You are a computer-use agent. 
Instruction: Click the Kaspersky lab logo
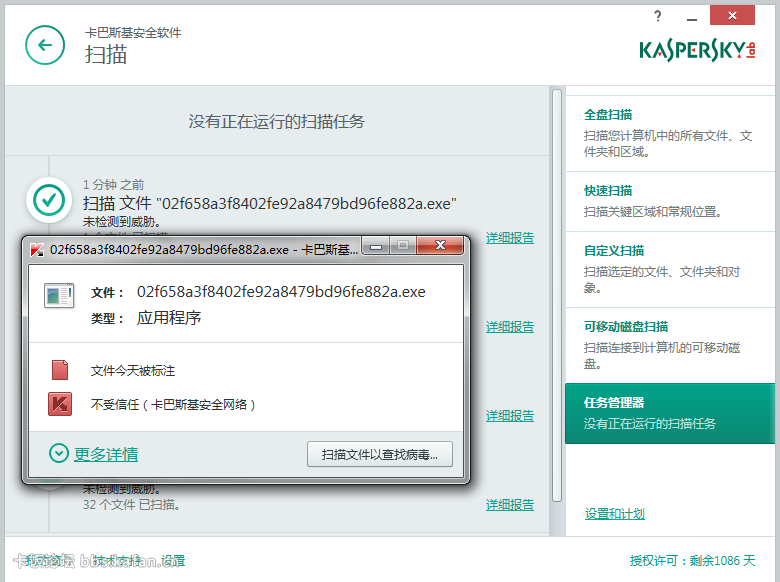click(697, 50)
